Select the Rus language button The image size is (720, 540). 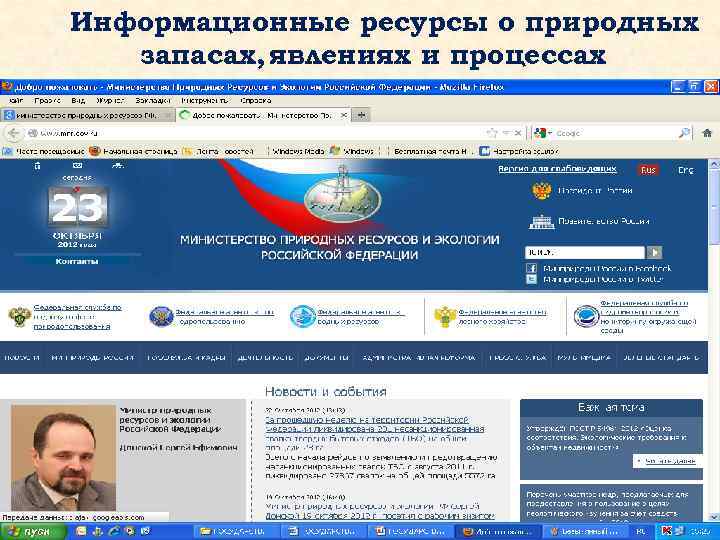(648, 170)
